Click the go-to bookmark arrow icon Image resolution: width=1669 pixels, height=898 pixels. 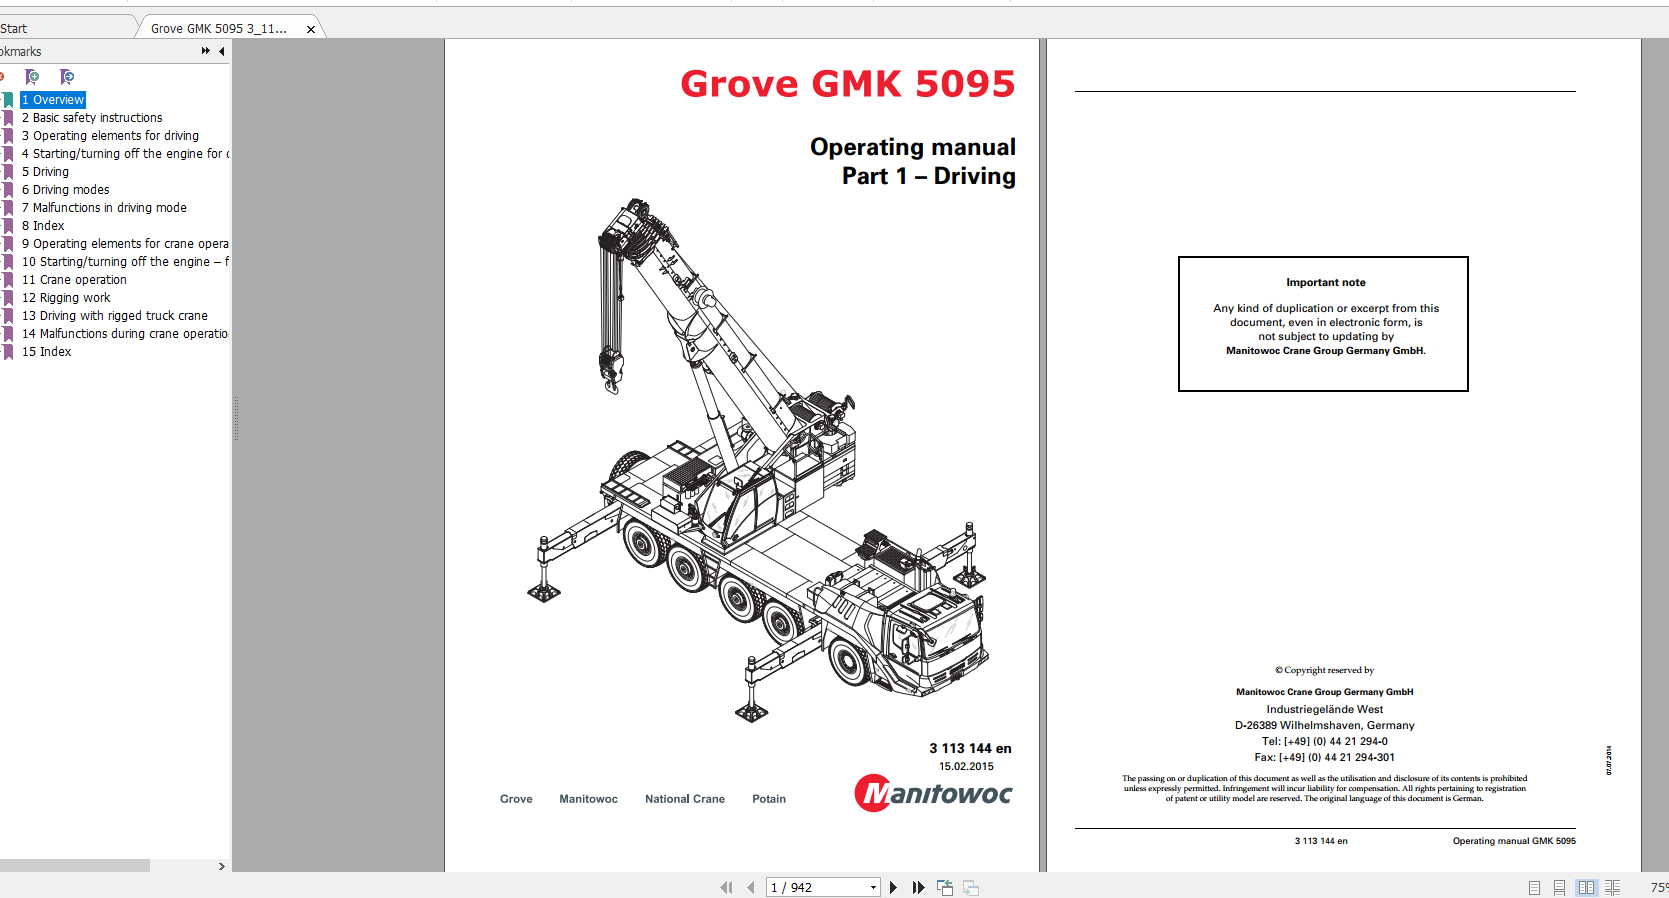[x=67, y=77]
